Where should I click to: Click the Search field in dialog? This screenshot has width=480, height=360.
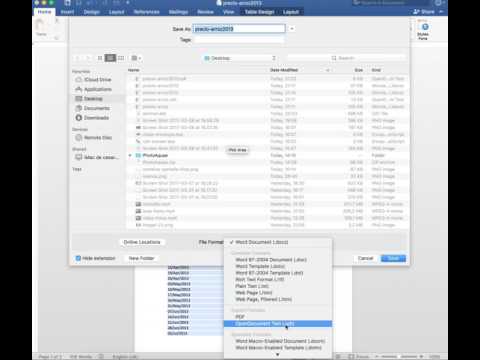click(x=347, y=58)
